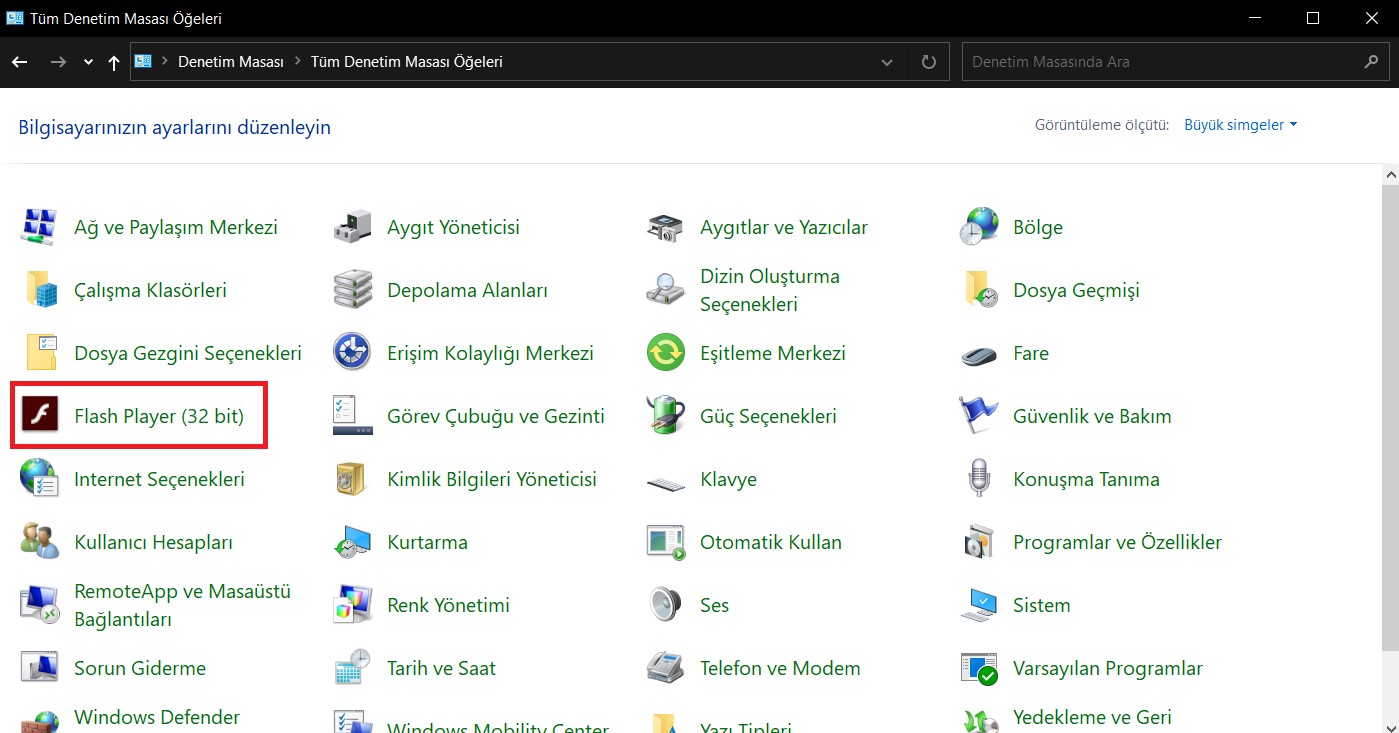1399x733 pixels.
Task: Open the Çalışma Klasörleri icon
Action: (40, 290)
